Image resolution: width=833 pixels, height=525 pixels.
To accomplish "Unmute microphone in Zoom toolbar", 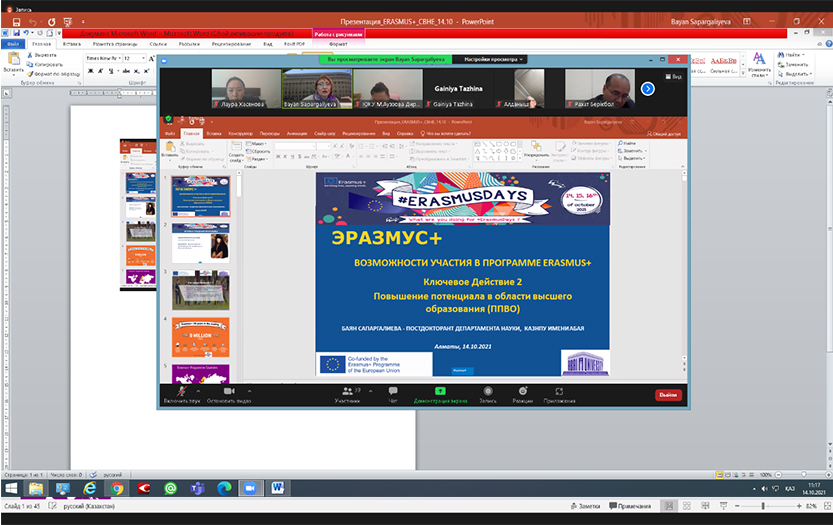I will 181,391.
